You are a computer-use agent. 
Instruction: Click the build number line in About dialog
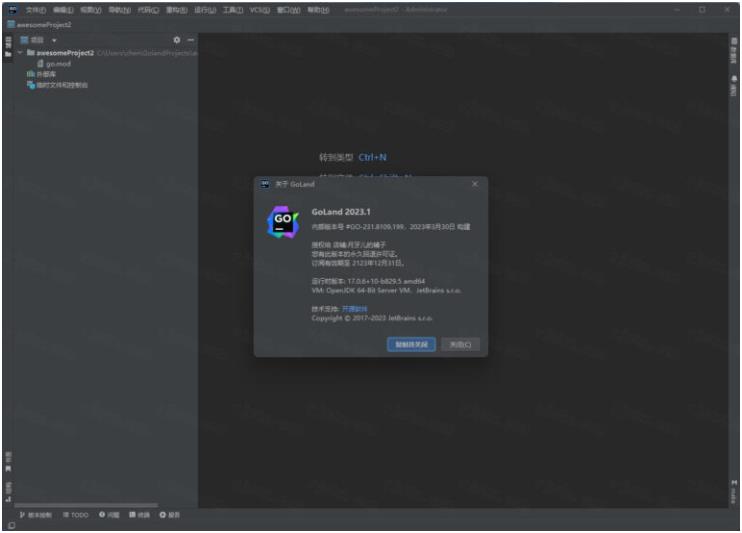pyautogui.click(x=390, y=227)
